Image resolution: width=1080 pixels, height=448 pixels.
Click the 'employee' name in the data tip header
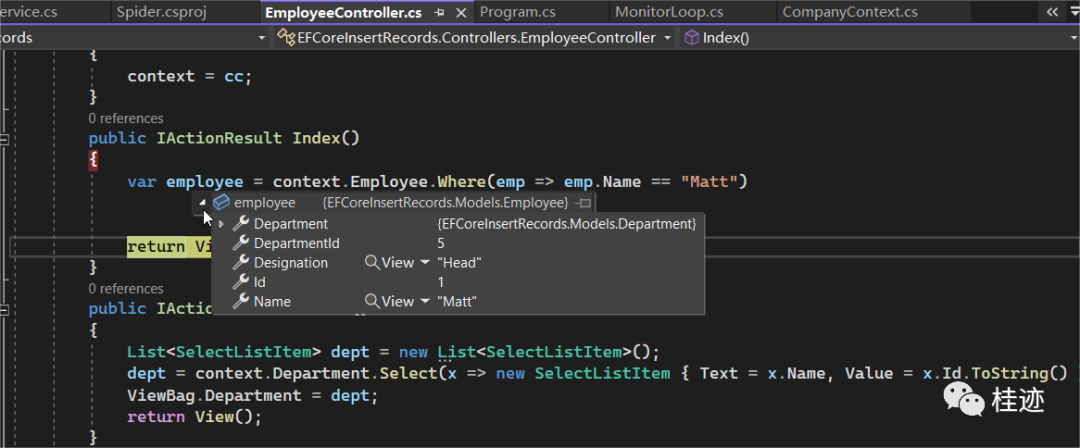264,203
